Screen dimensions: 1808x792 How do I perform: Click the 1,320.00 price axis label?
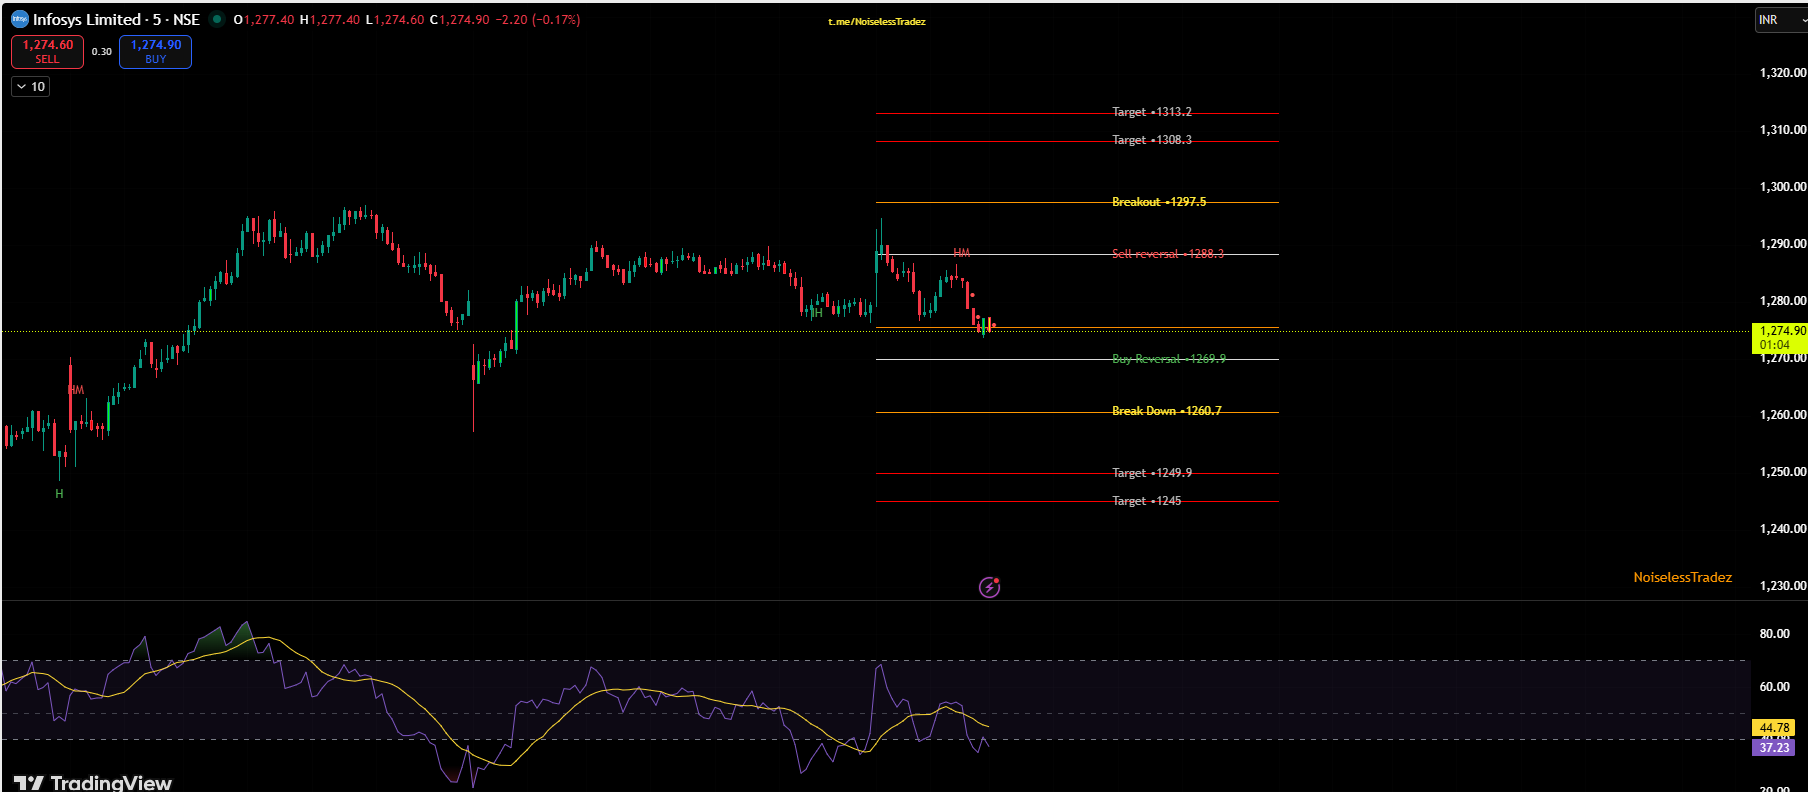click(x=1783, y=73)
